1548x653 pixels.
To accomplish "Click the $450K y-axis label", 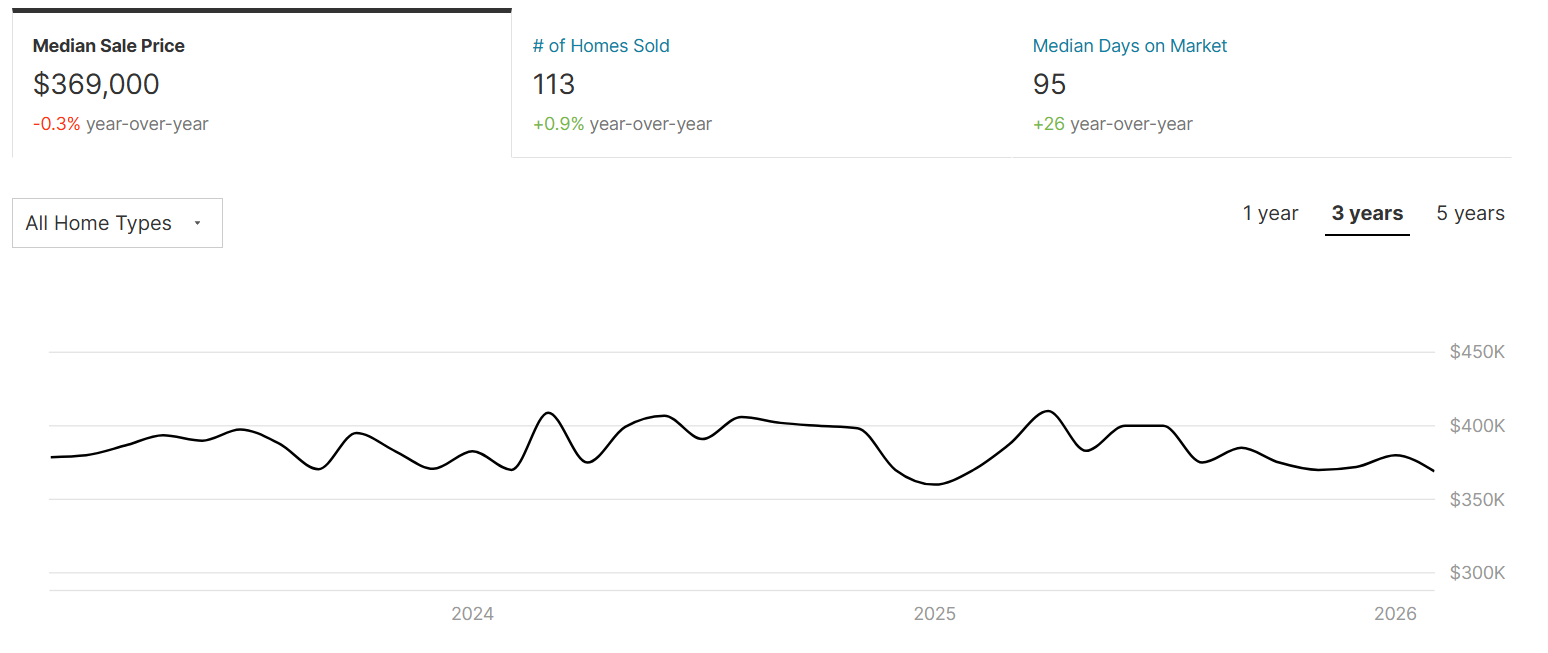I will point(1477,352).
